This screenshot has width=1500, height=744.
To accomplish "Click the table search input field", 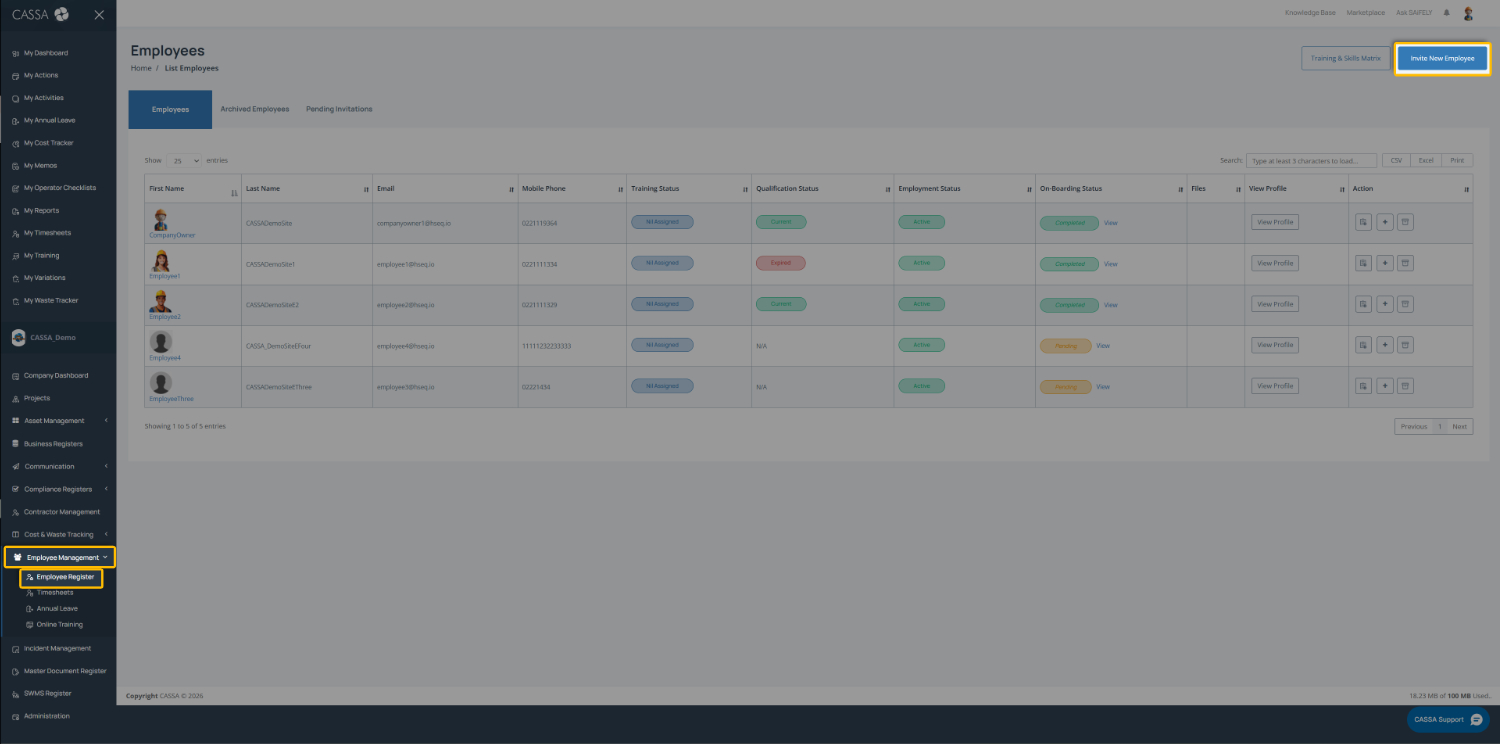I will [x=1311, y=160].
